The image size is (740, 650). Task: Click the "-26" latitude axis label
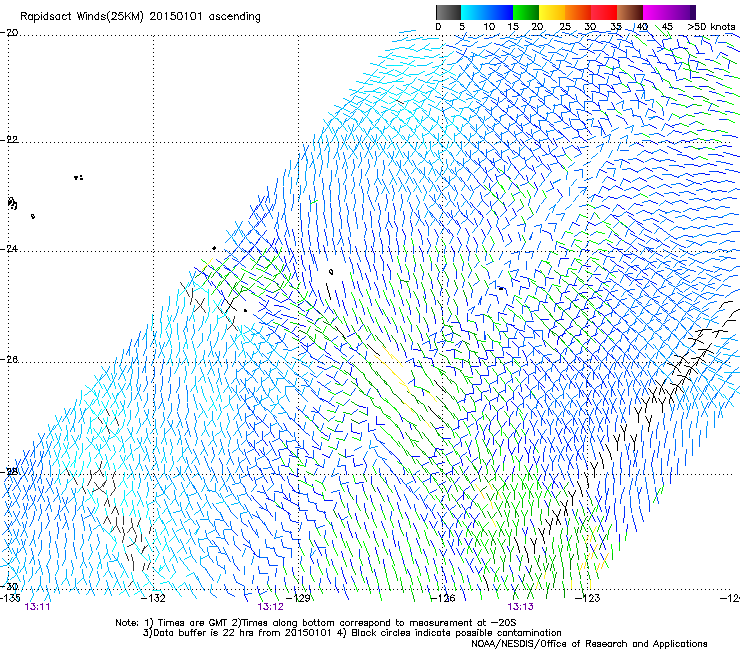(9, 360)
